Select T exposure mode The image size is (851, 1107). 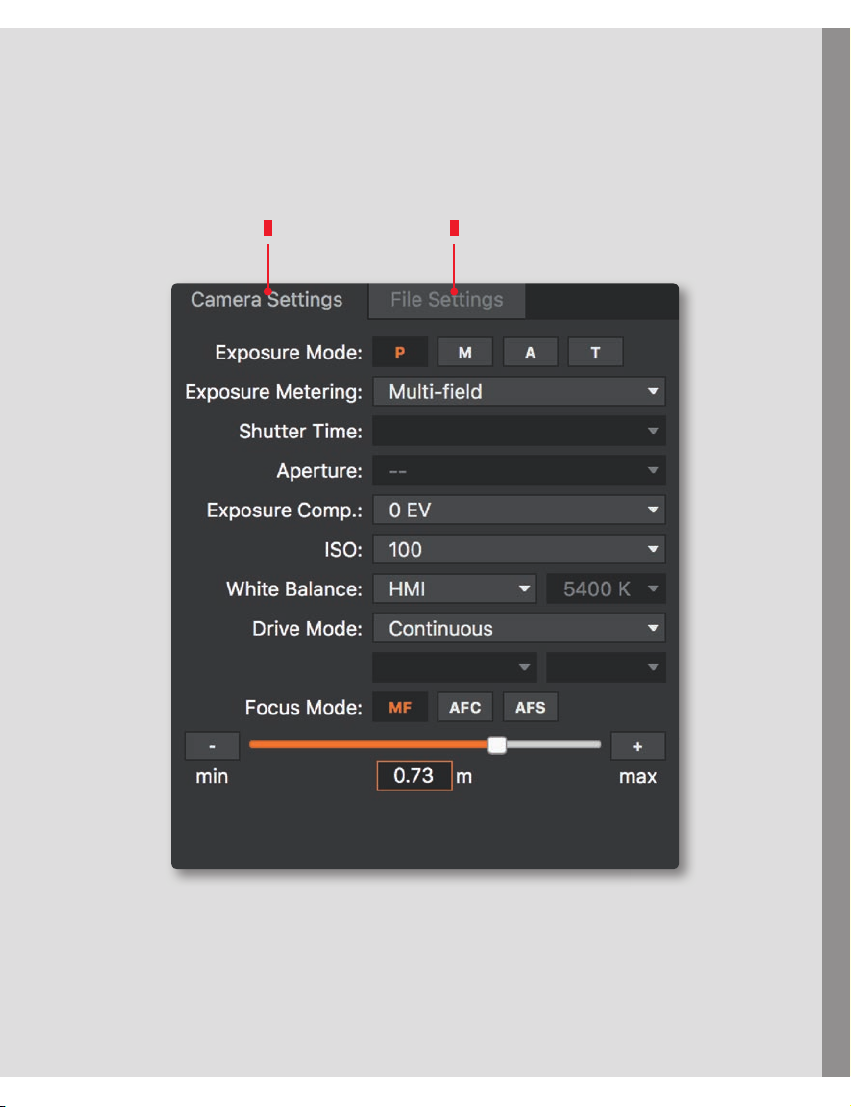pyautogui.click(x=595, y=352)
